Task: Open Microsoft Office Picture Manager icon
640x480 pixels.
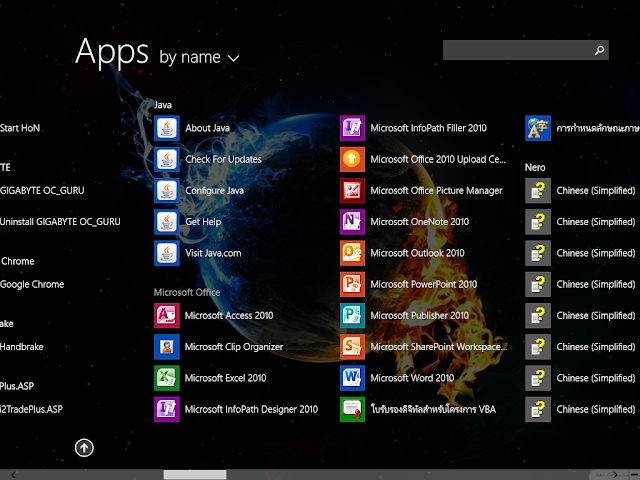Action: [352, 191]
